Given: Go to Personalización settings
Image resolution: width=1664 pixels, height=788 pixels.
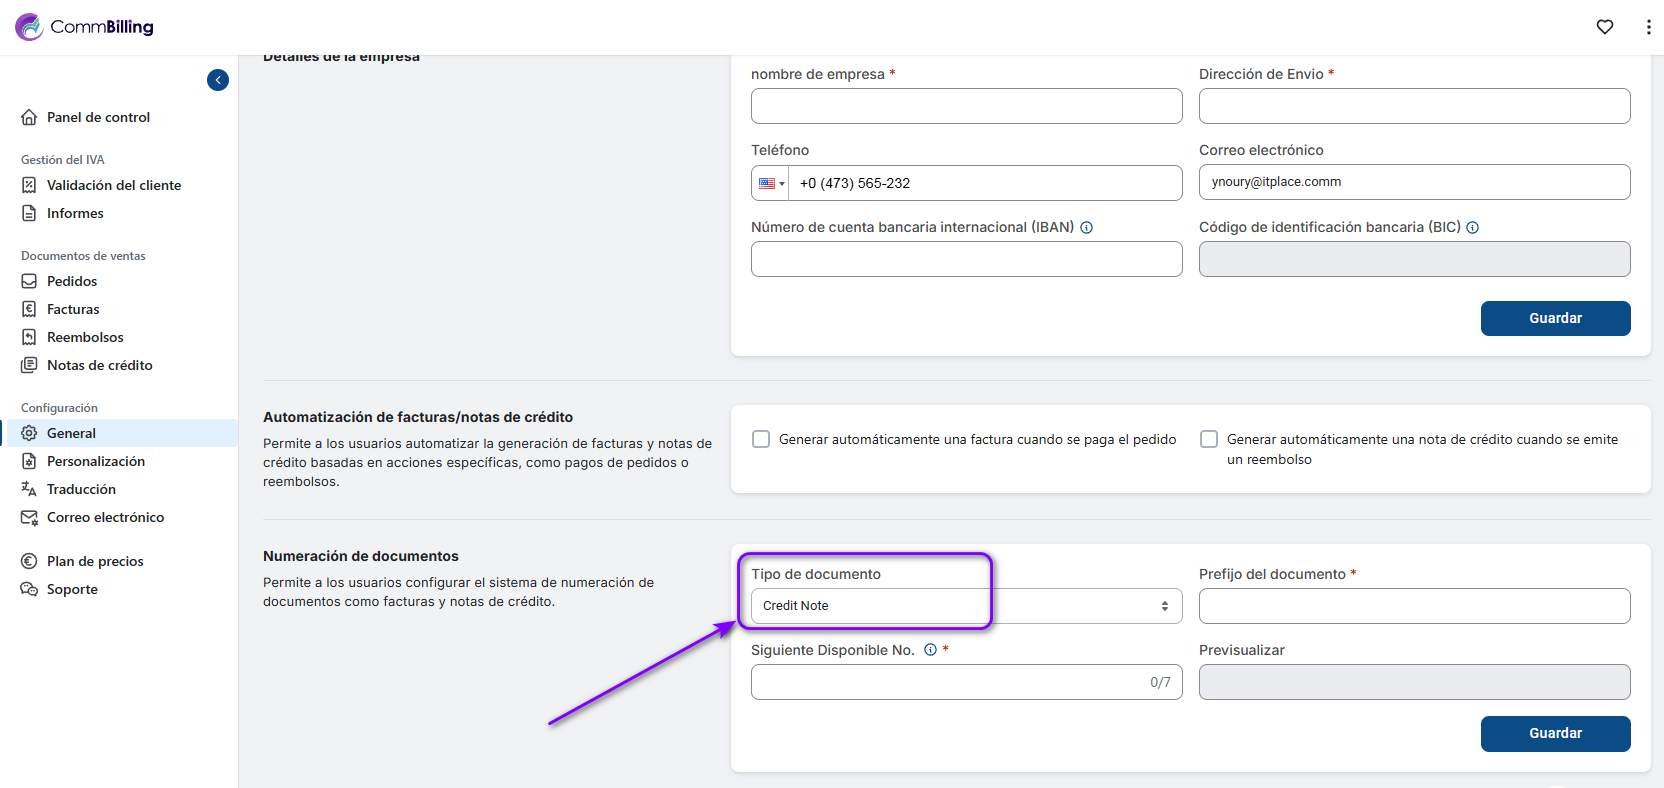Looking at the screenshot, I should (96, 461).
